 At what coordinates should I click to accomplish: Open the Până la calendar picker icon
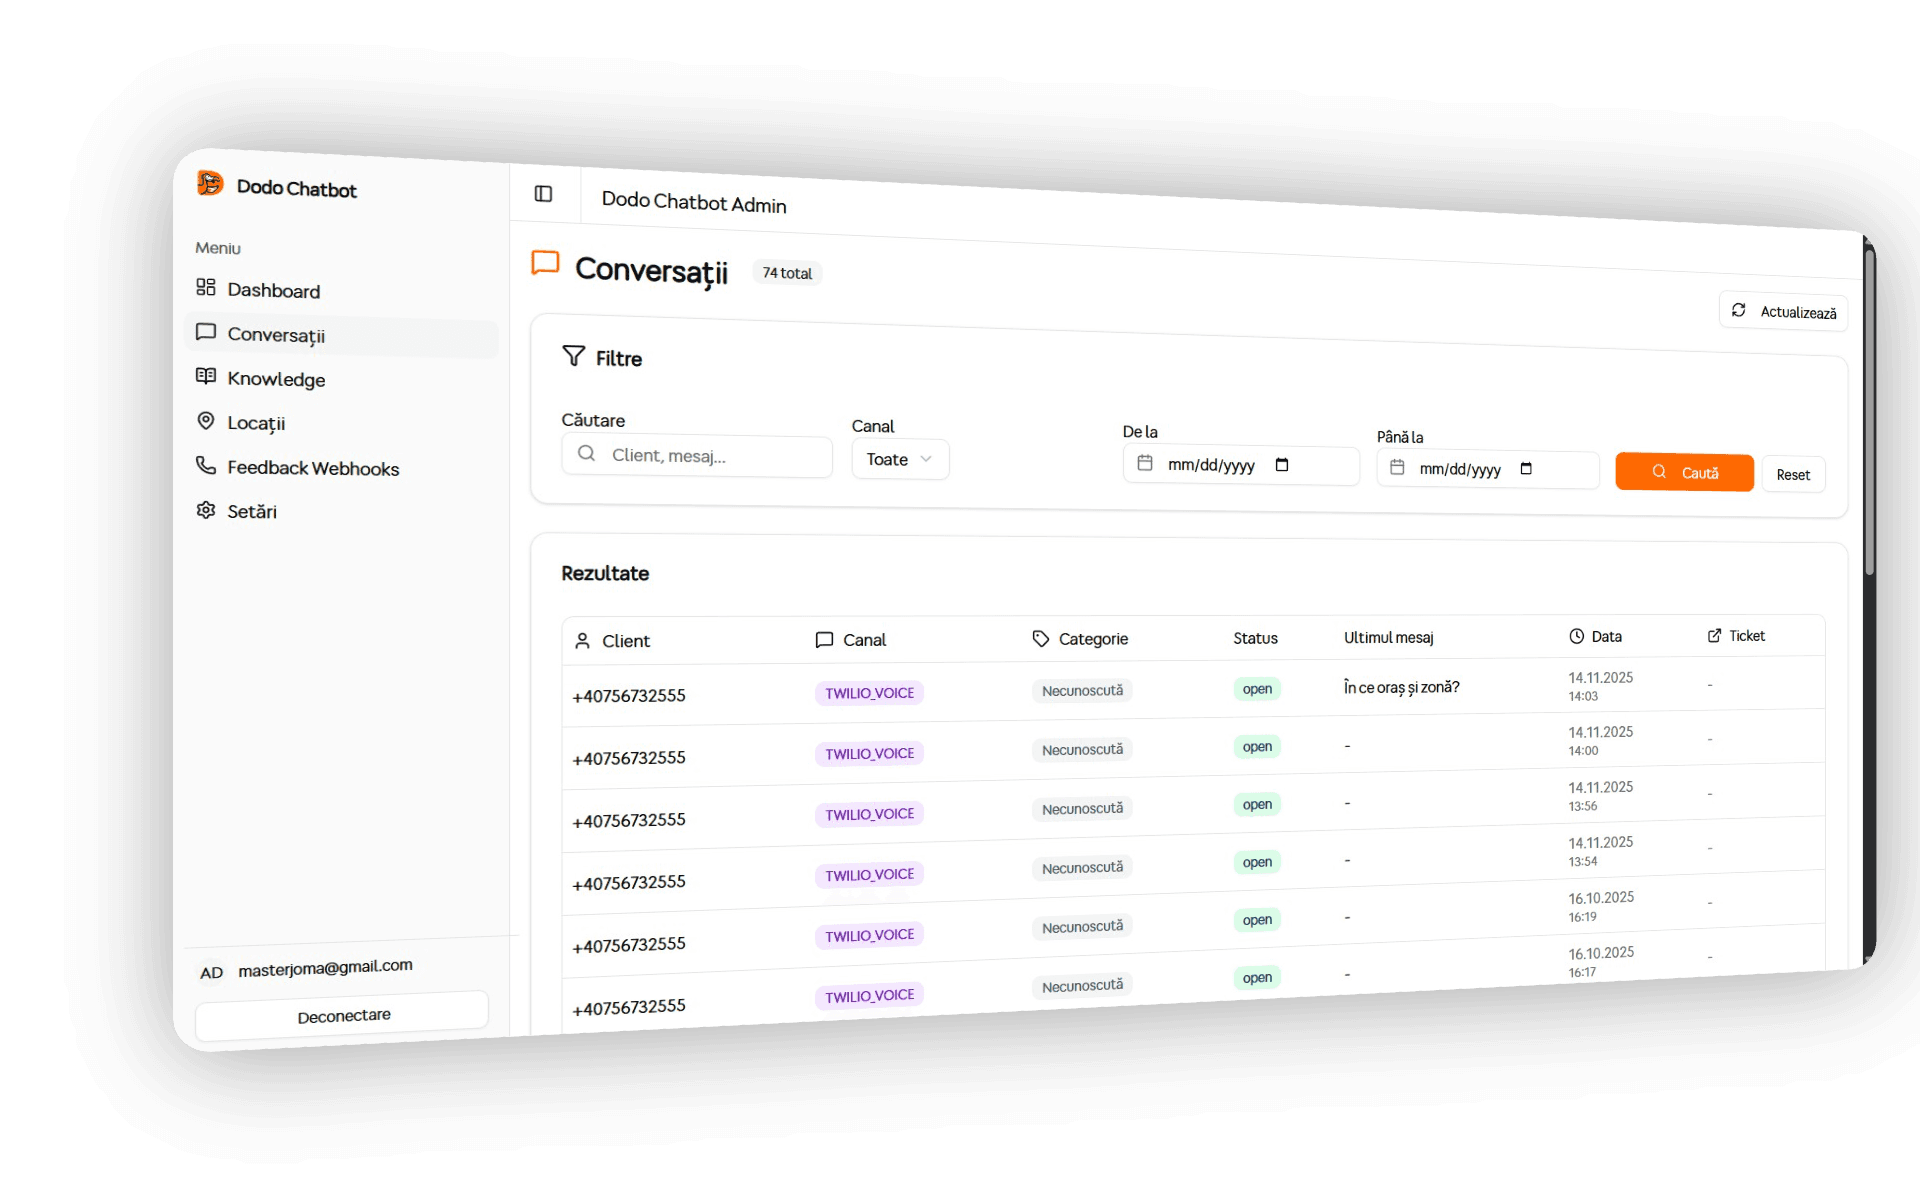(x=1526, y=469)
